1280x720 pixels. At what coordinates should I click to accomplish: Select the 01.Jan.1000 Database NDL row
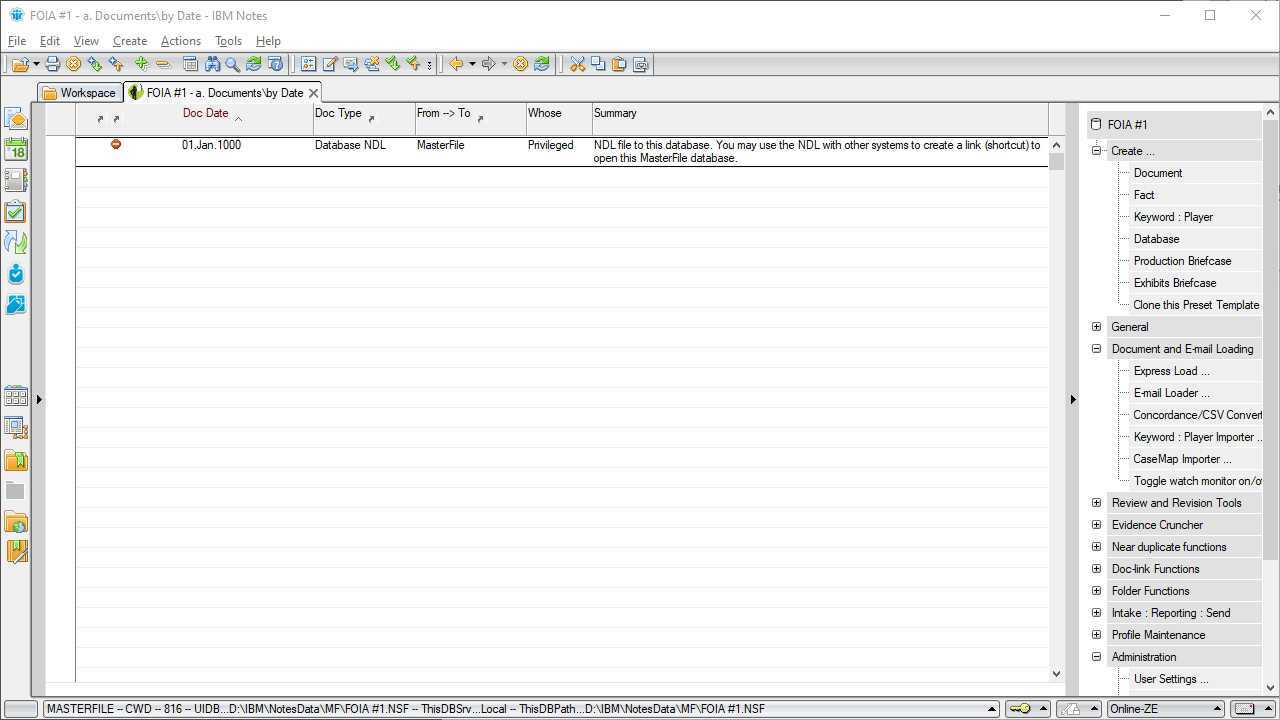(x=562, y=151)
